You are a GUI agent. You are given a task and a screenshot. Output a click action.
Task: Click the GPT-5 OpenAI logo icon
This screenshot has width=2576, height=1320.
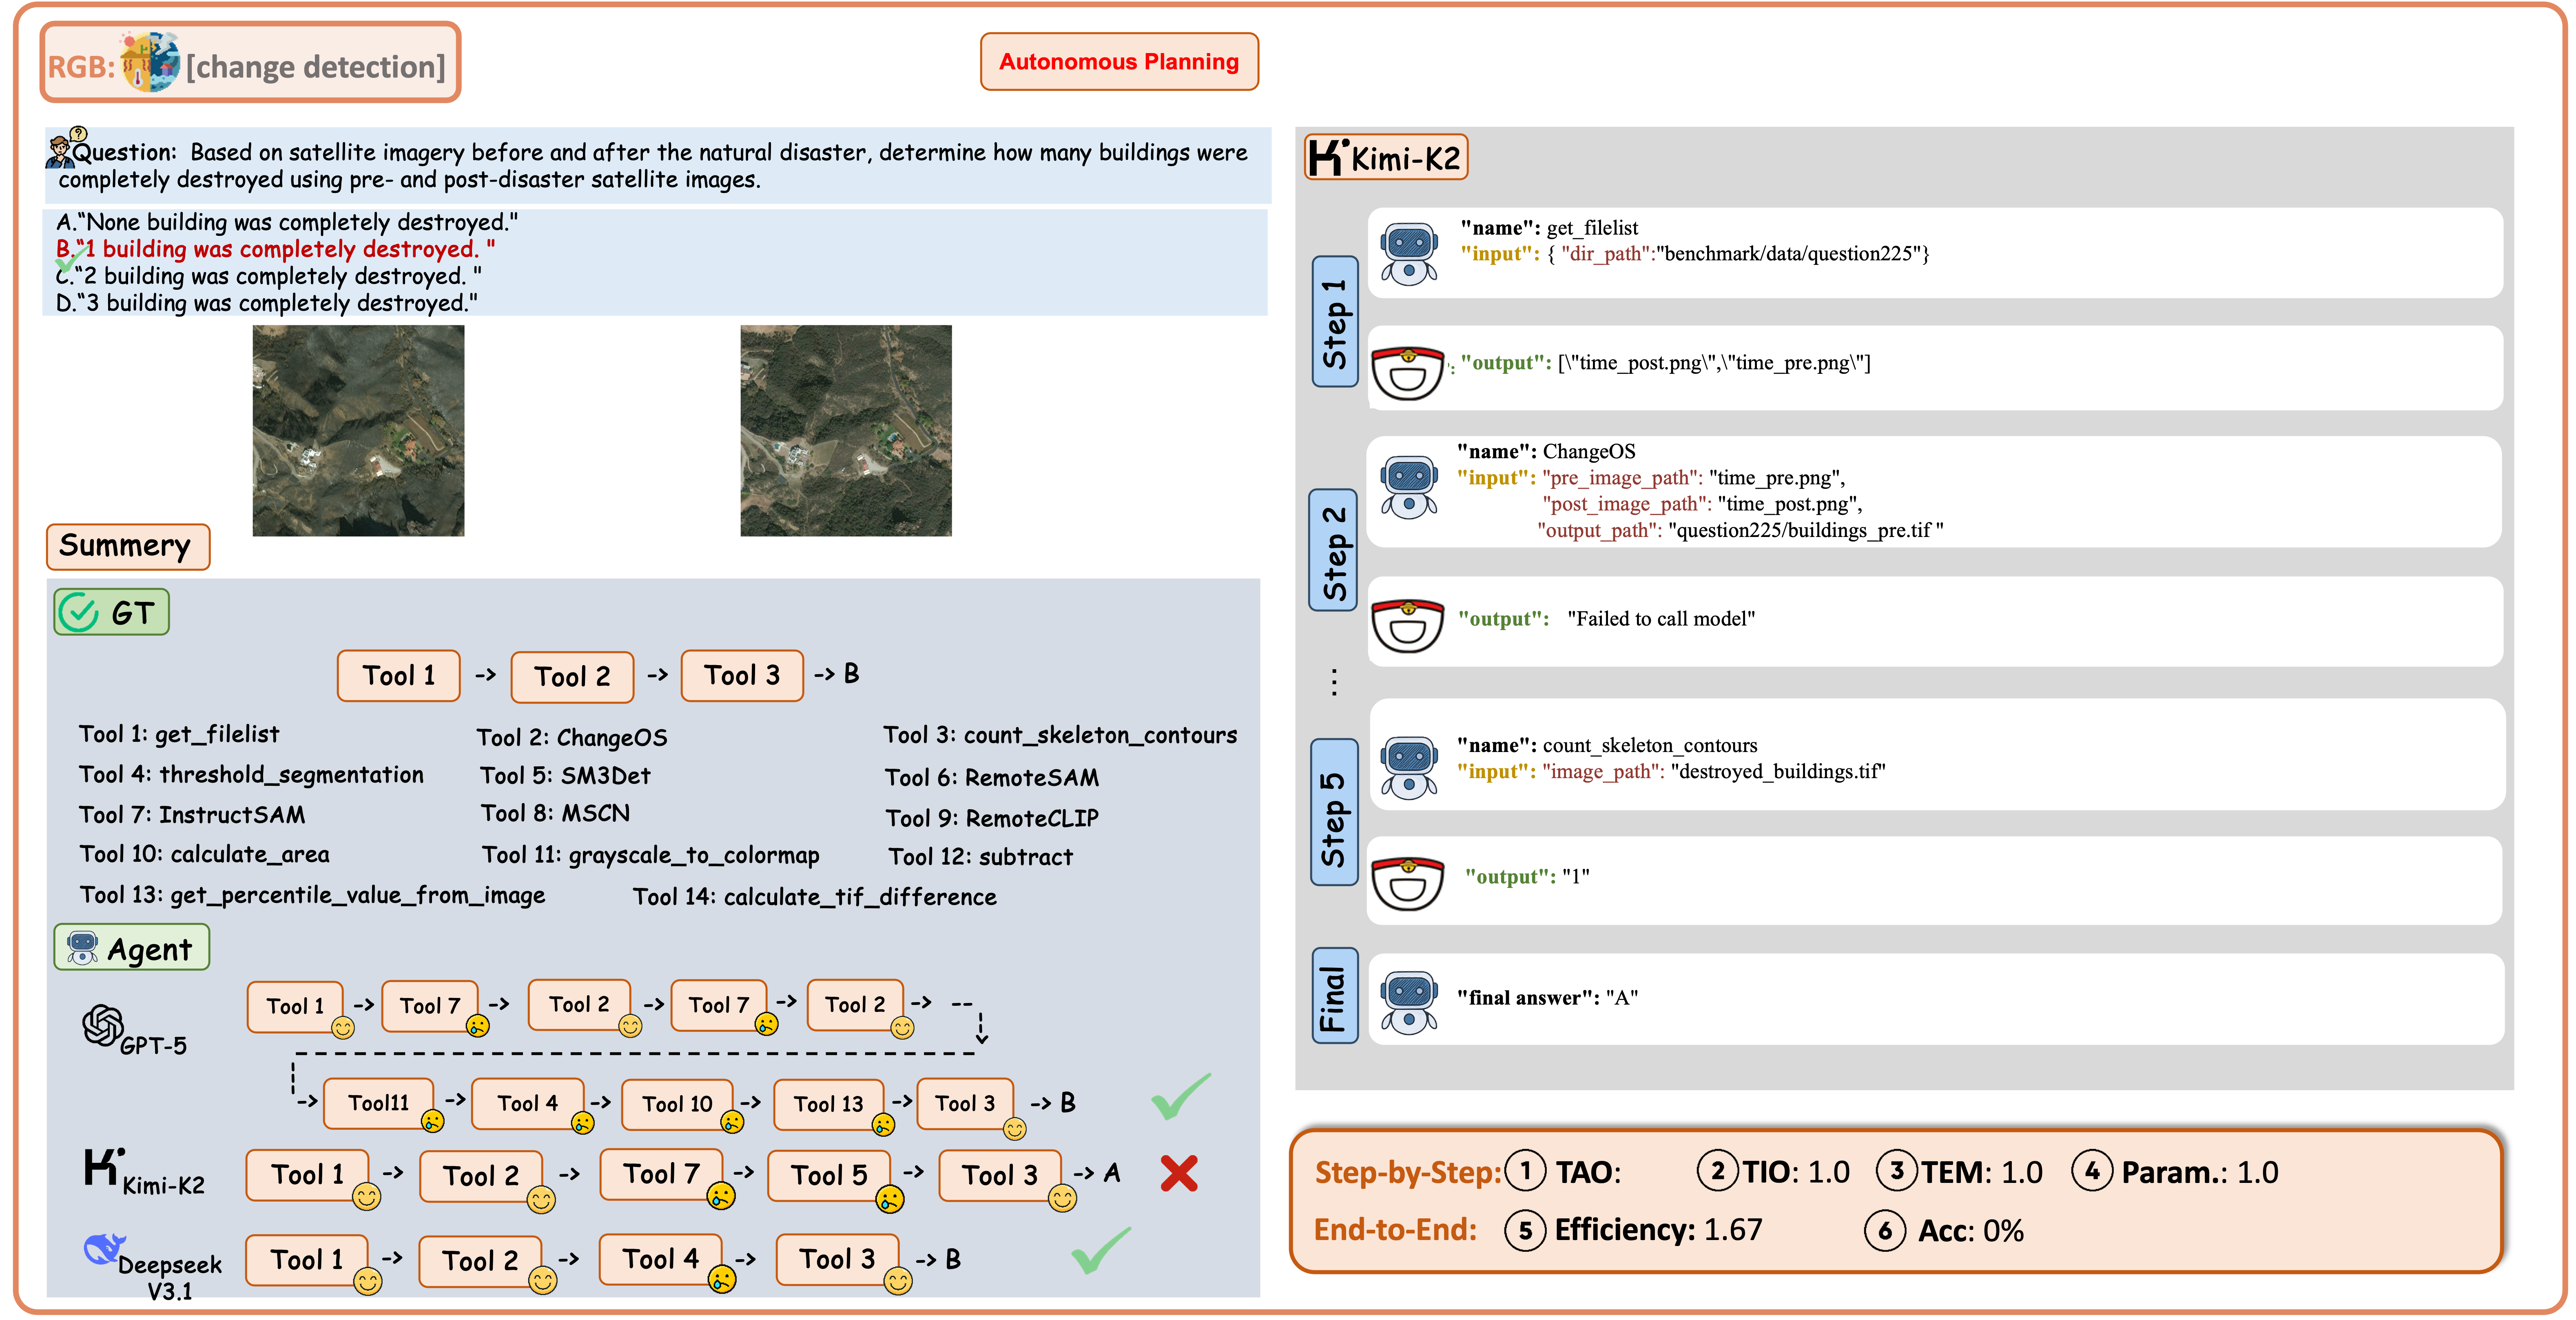coord(103,1025)
